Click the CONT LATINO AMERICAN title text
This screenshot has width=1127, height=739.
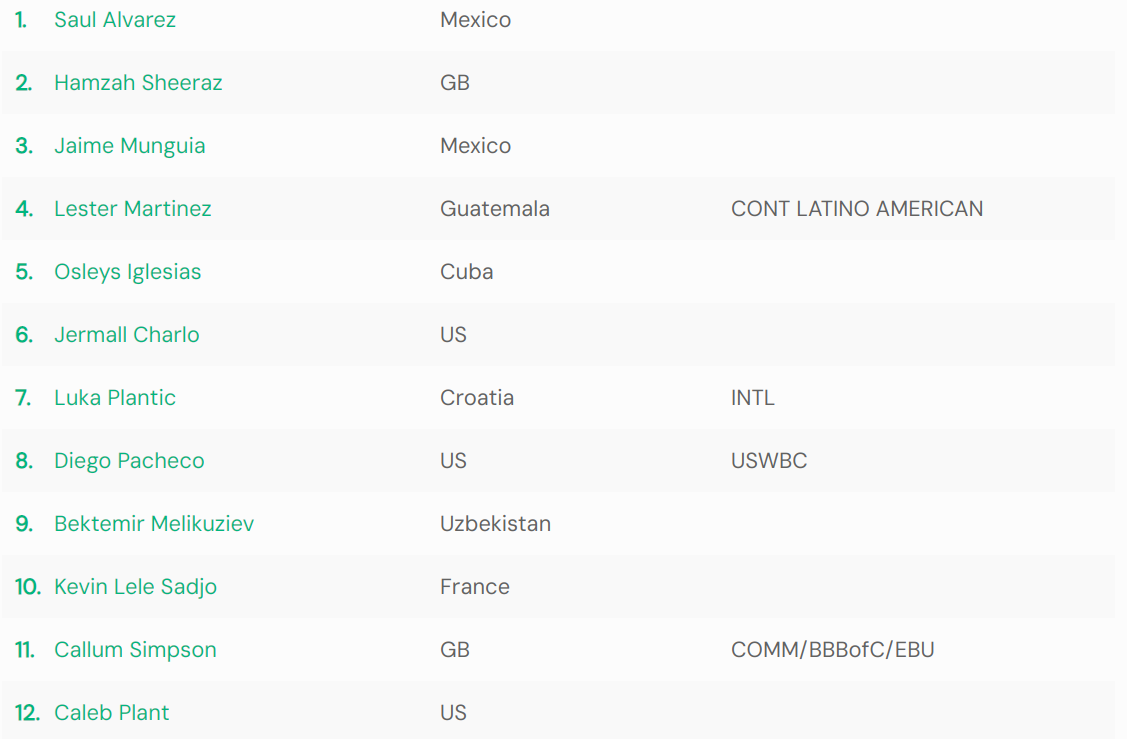pos(857,209)
